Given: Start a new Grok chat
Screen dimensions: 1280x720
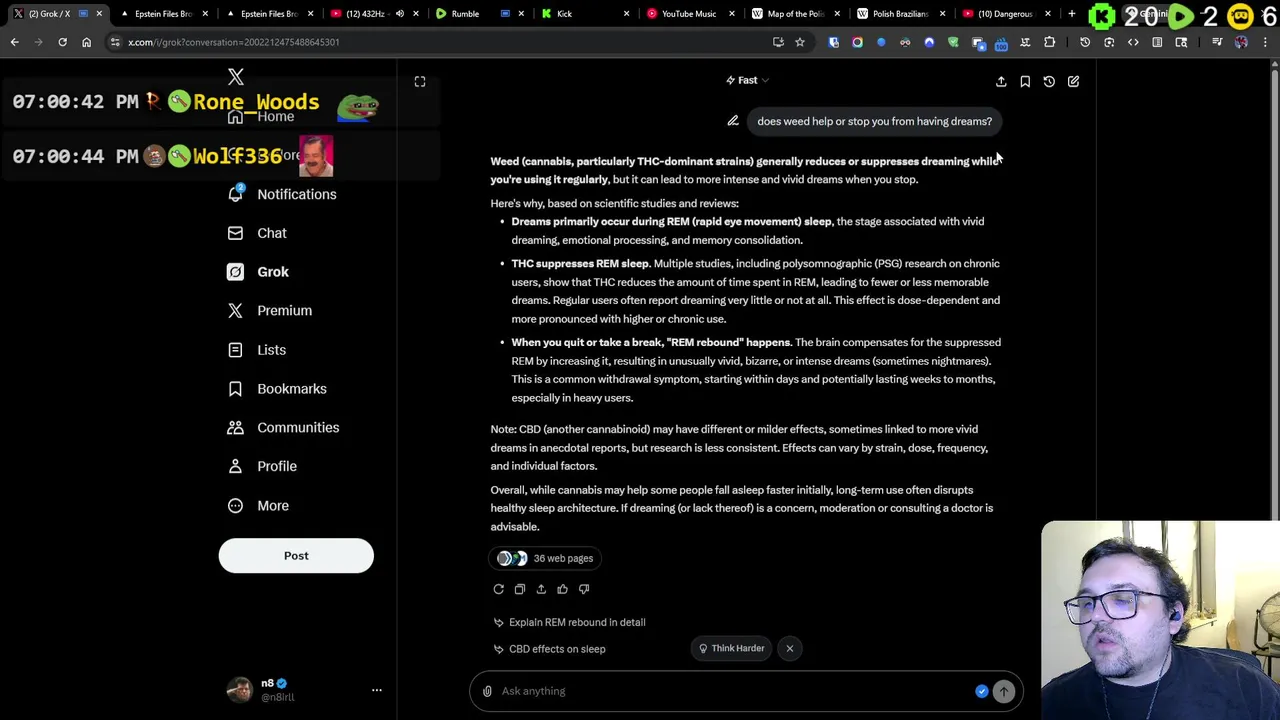Looking at the screenshot, I should 1073,81.
